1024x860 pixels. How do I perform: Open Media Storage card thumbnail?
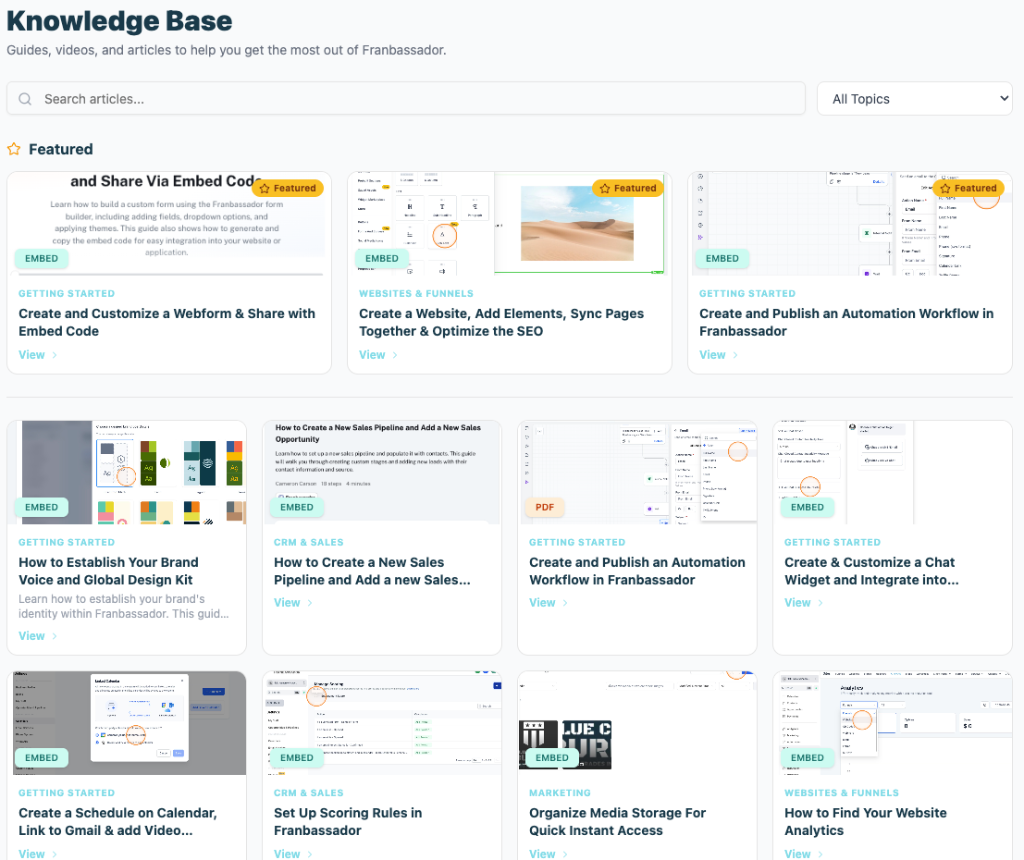pyautogui.click(x=637, y=723)
